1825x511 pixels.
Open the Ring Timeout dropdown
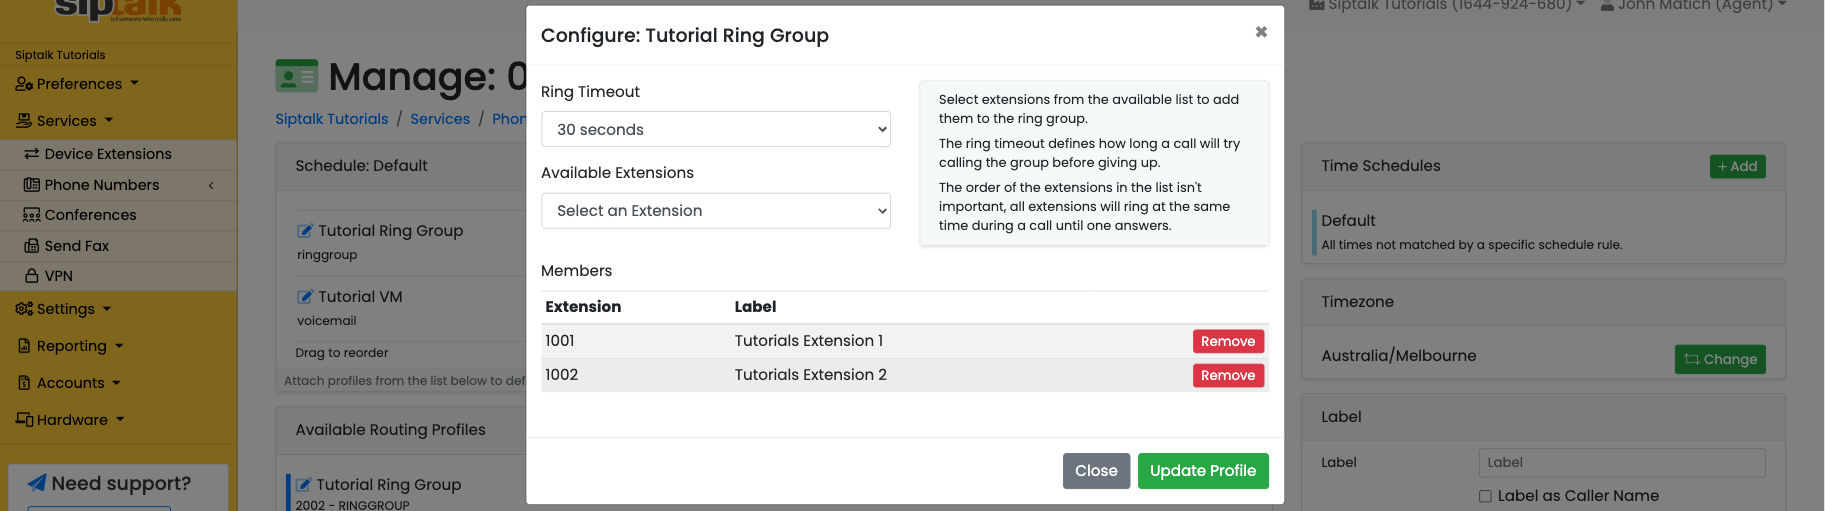click(716, 129)
